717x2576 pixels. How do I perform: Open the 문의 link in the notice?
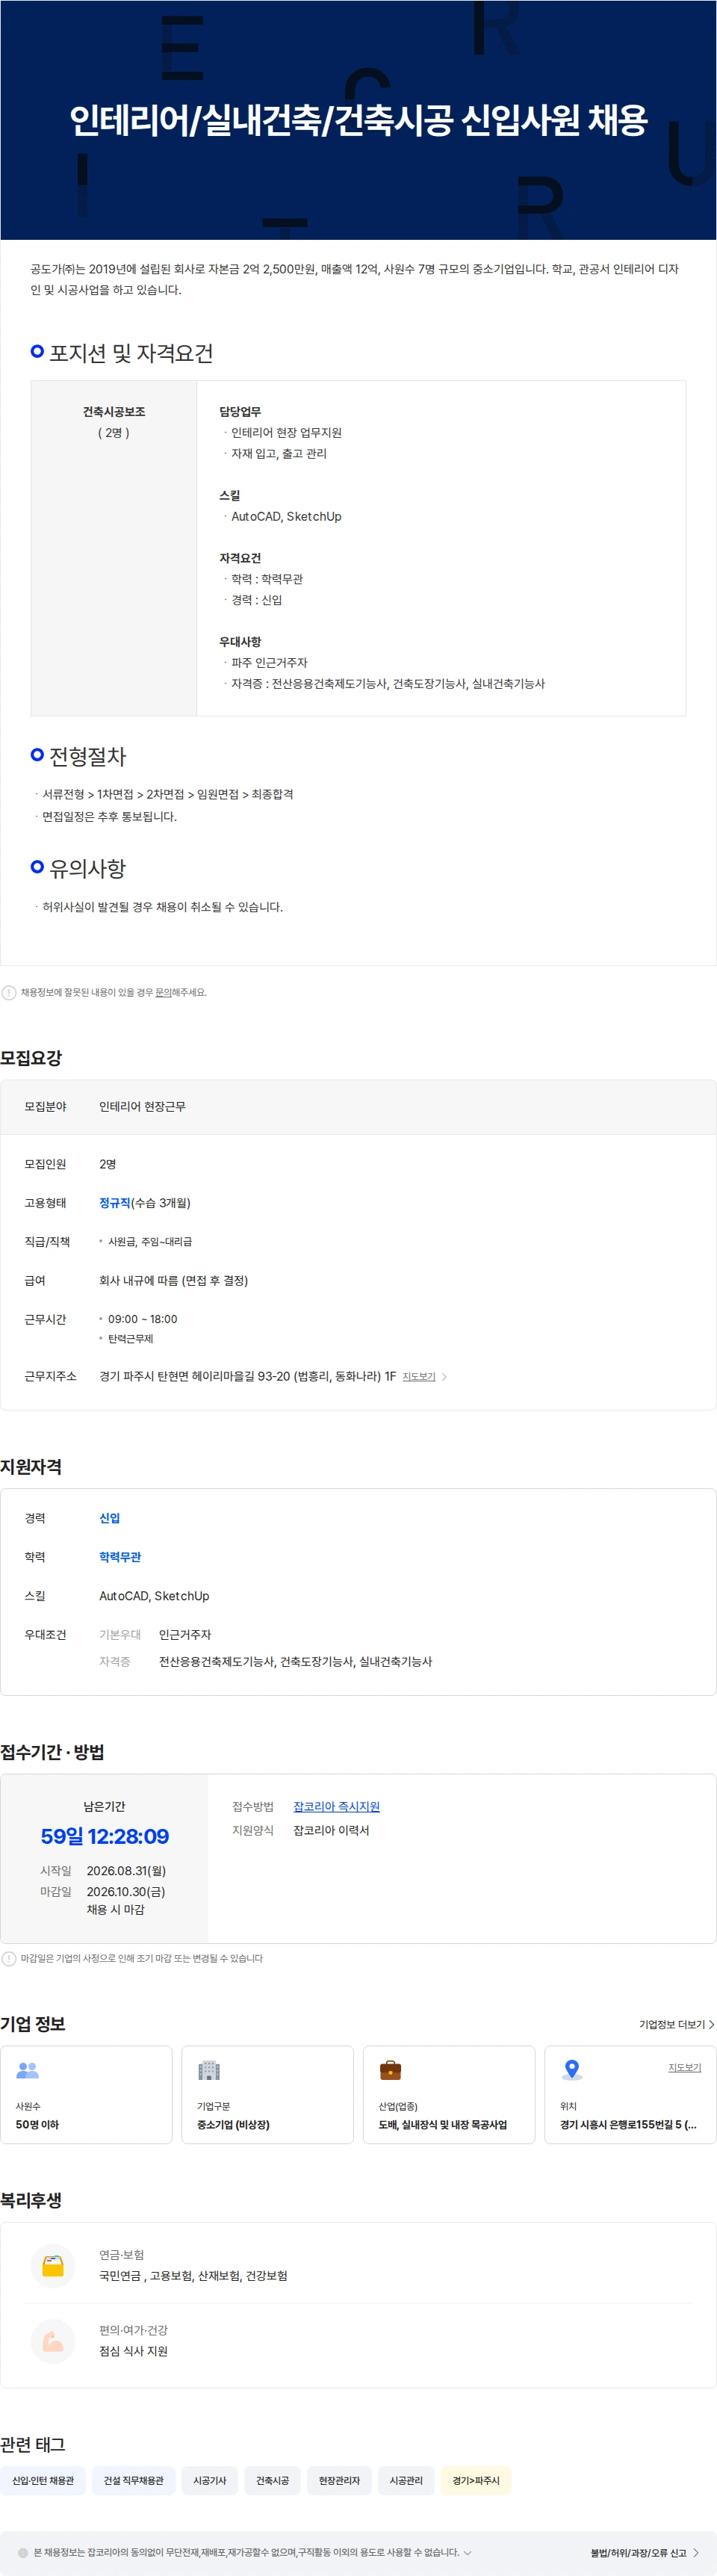click(x=163, y=993)
